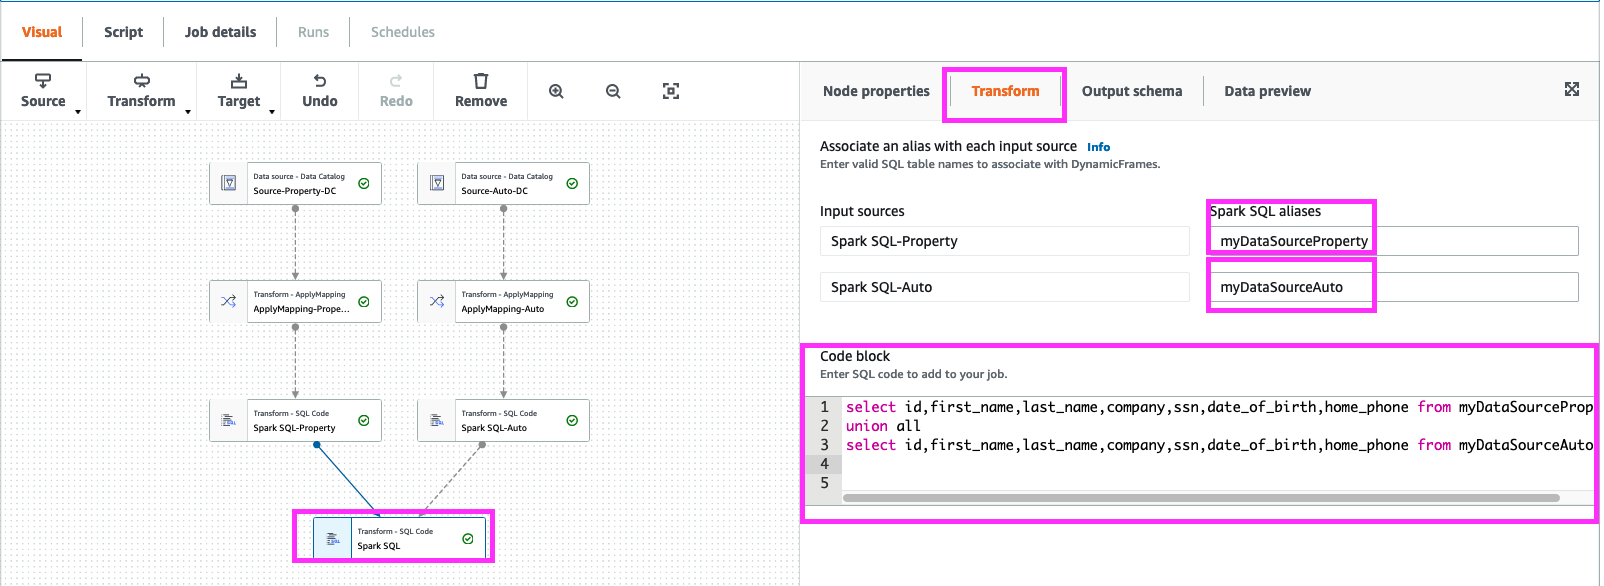Click the Remove trash icon
This screenshot has height=586, width=1604.
[480, 90]
